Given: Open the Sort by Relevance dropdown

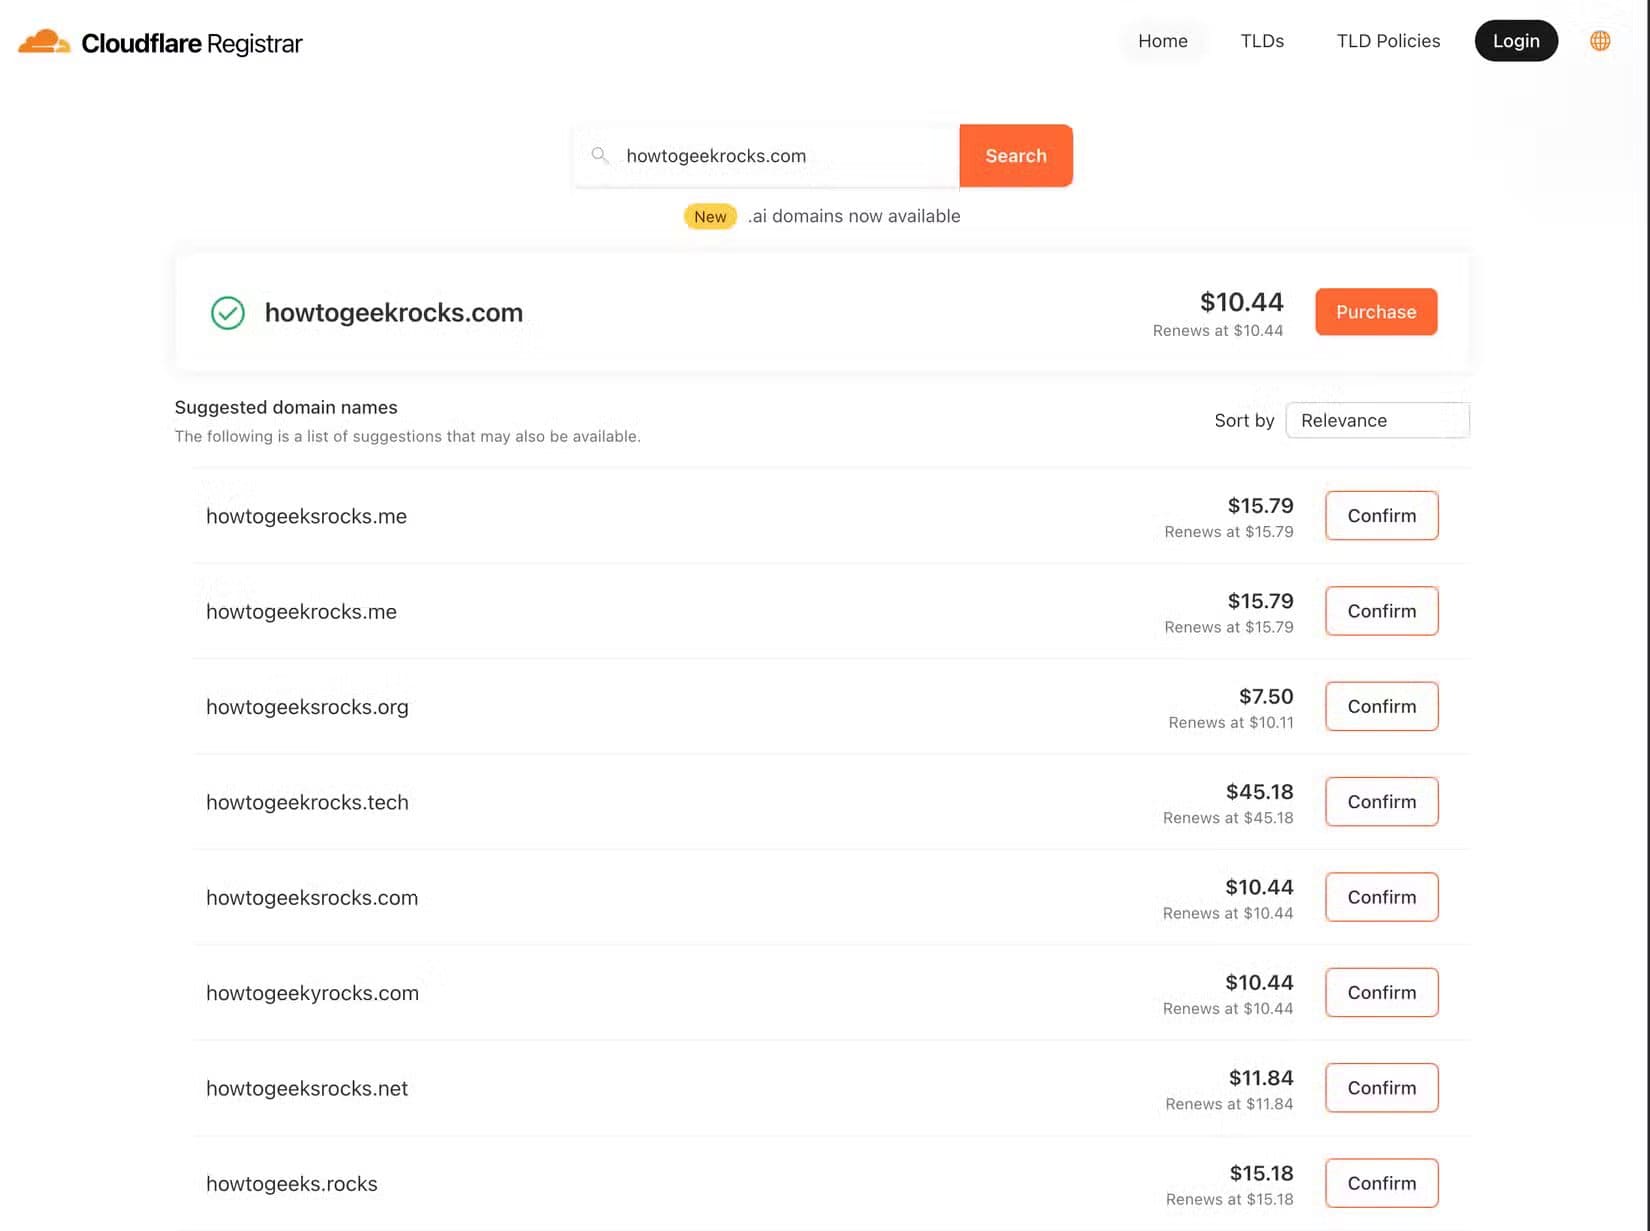Looking at the screenshot, I should [1377, 421].
